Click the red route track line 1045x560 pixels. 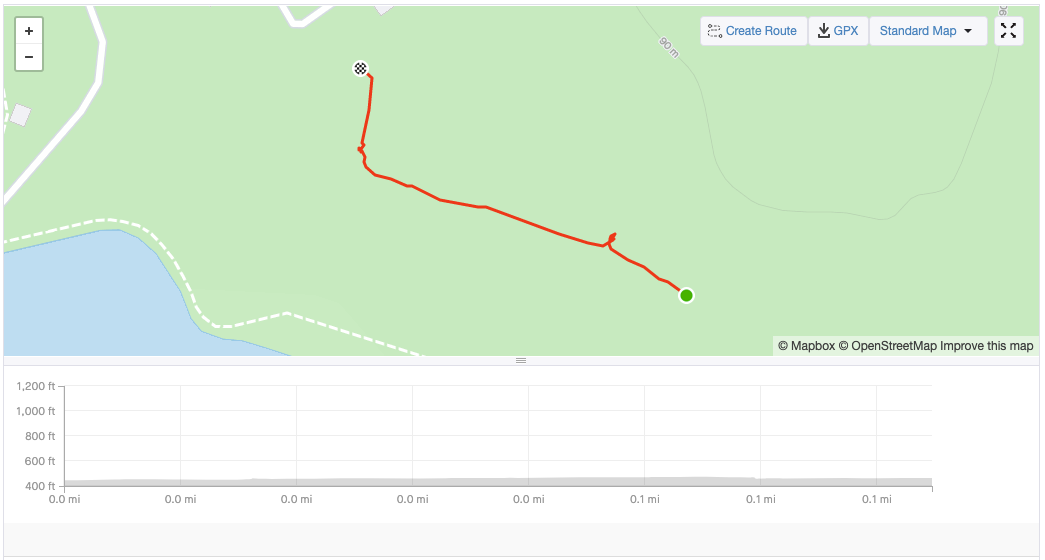pos(520,221)
